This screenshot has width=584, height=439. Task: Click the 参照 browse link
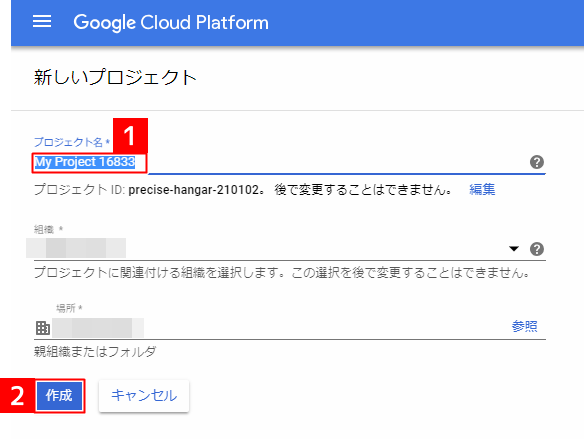coord(524,326)
